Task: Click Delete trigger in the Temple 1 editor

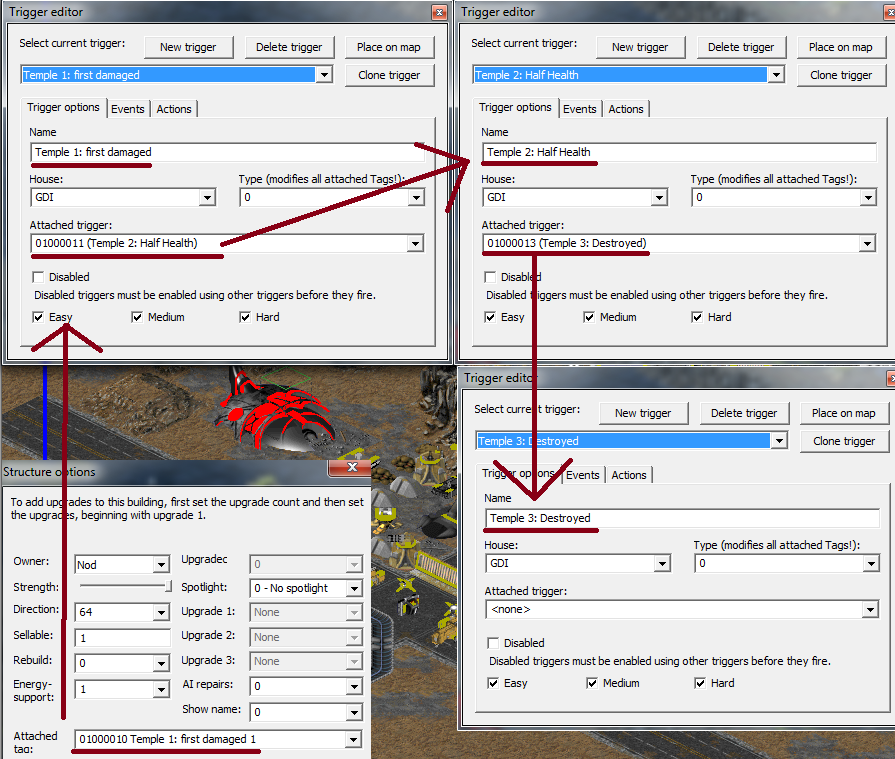Action: coord(289,47)
